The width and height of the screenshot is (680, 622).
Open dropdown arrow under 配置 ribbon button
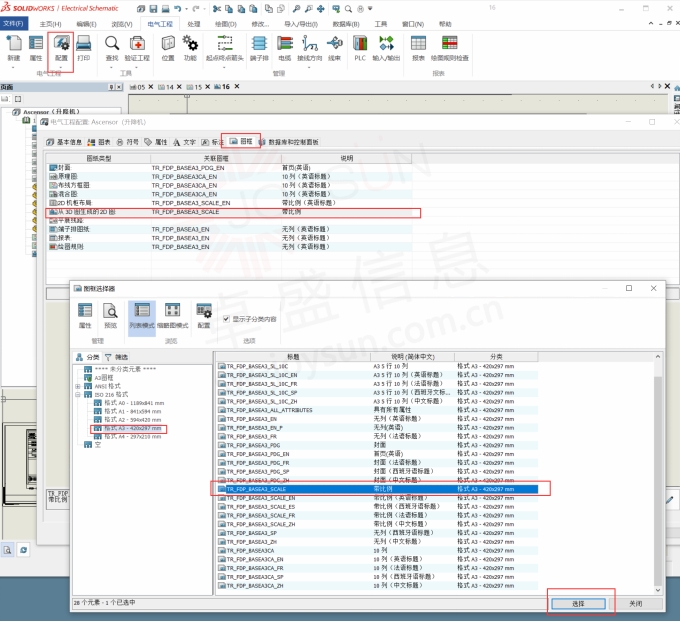(x=61, y=67)
